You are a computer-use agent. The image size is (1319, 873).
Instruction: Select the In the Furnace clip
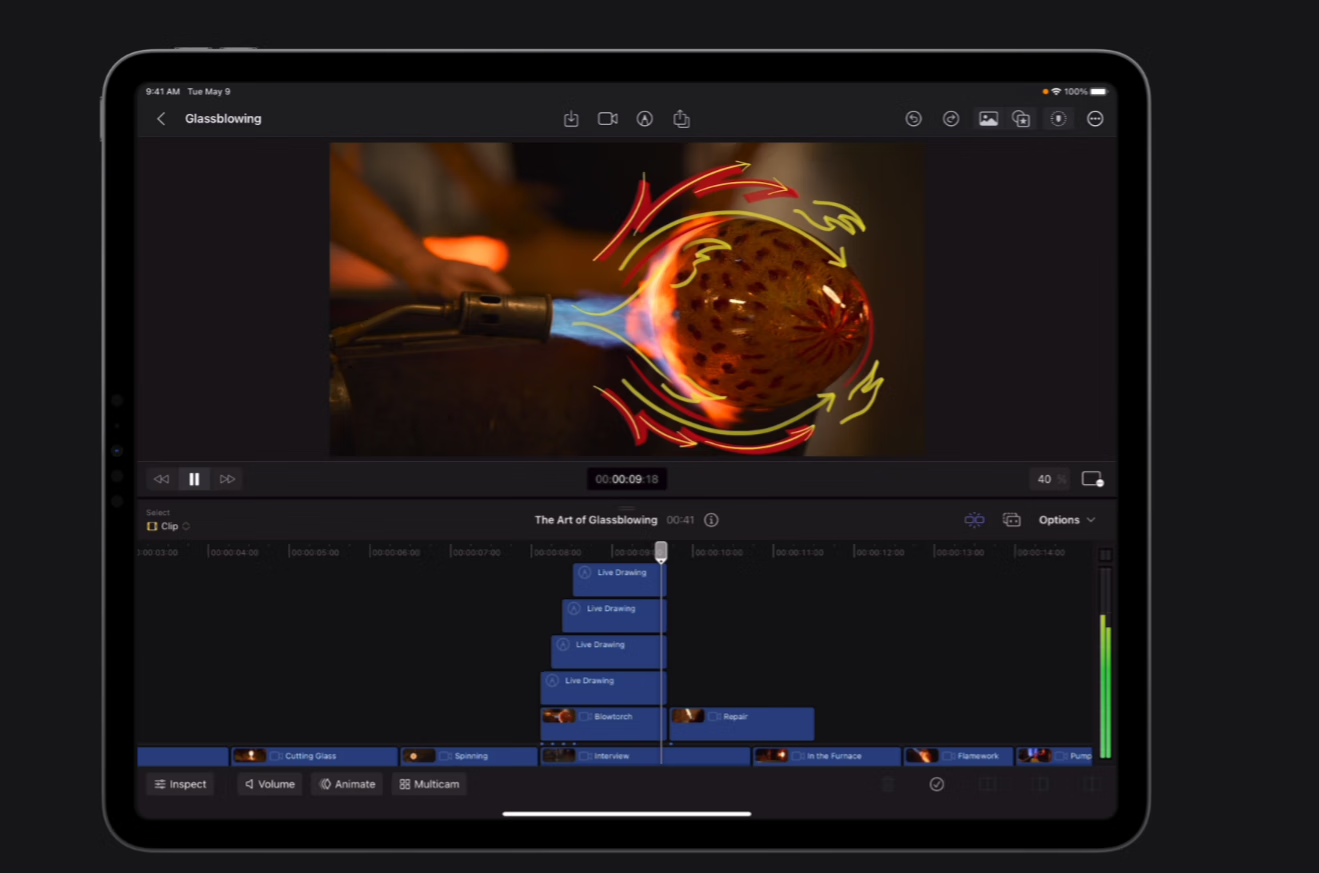[827, 756]
